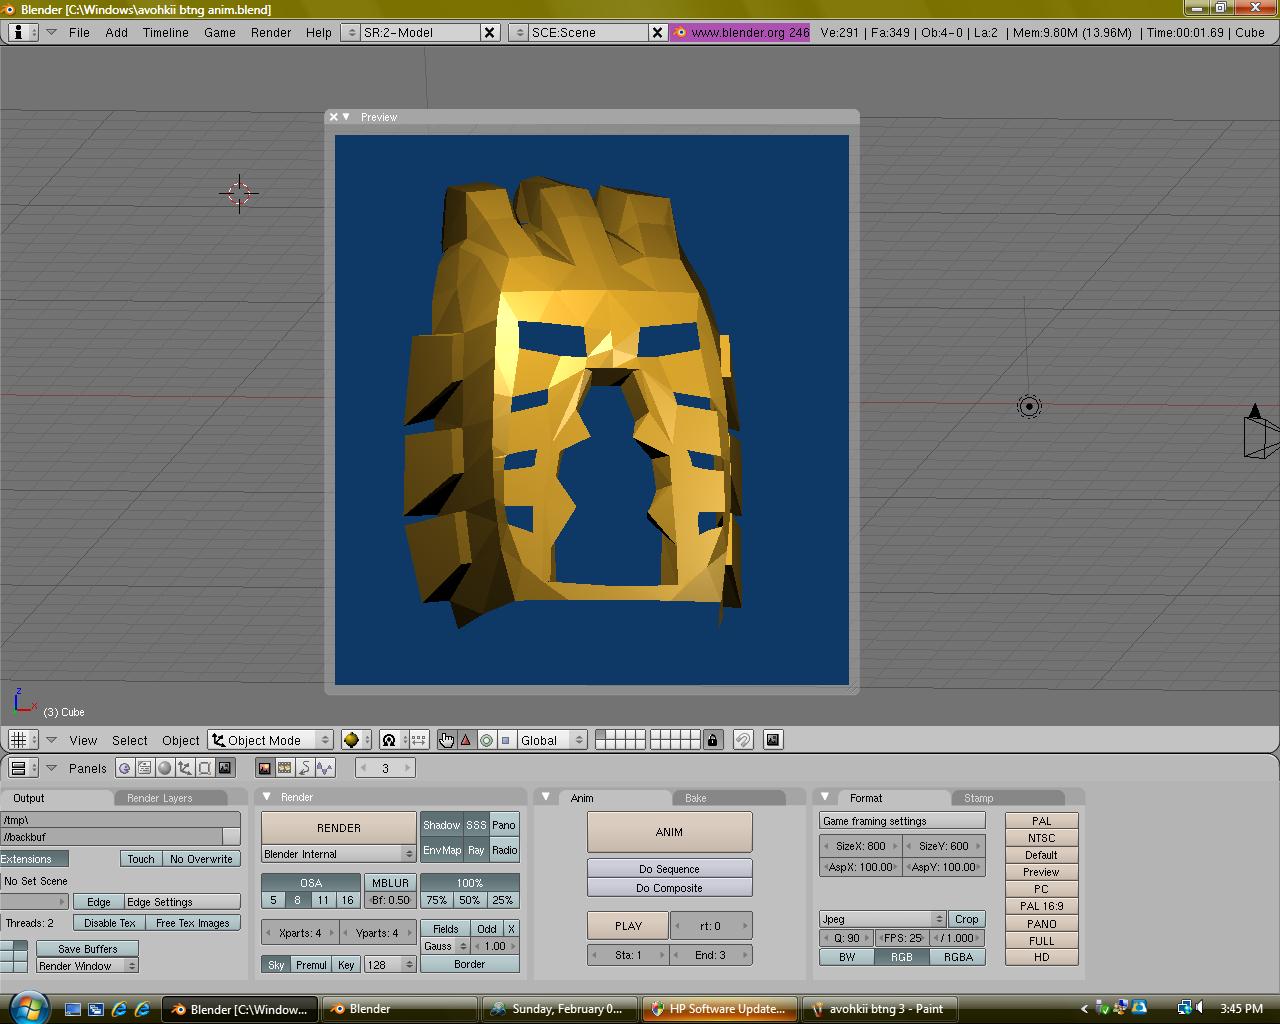This screenshot has width=1280, height=1024.
Task: Click the layer lock icon in 3D header
Action: (x=712, y=740)
